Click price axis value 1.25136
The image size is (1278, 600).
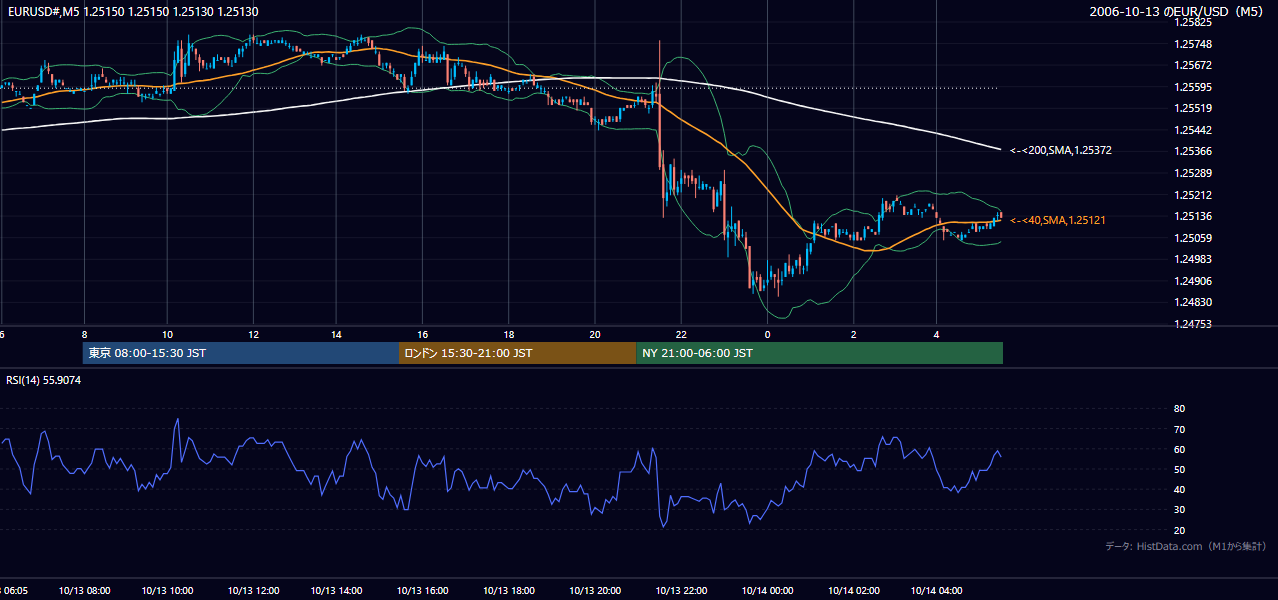[1191, 216]
